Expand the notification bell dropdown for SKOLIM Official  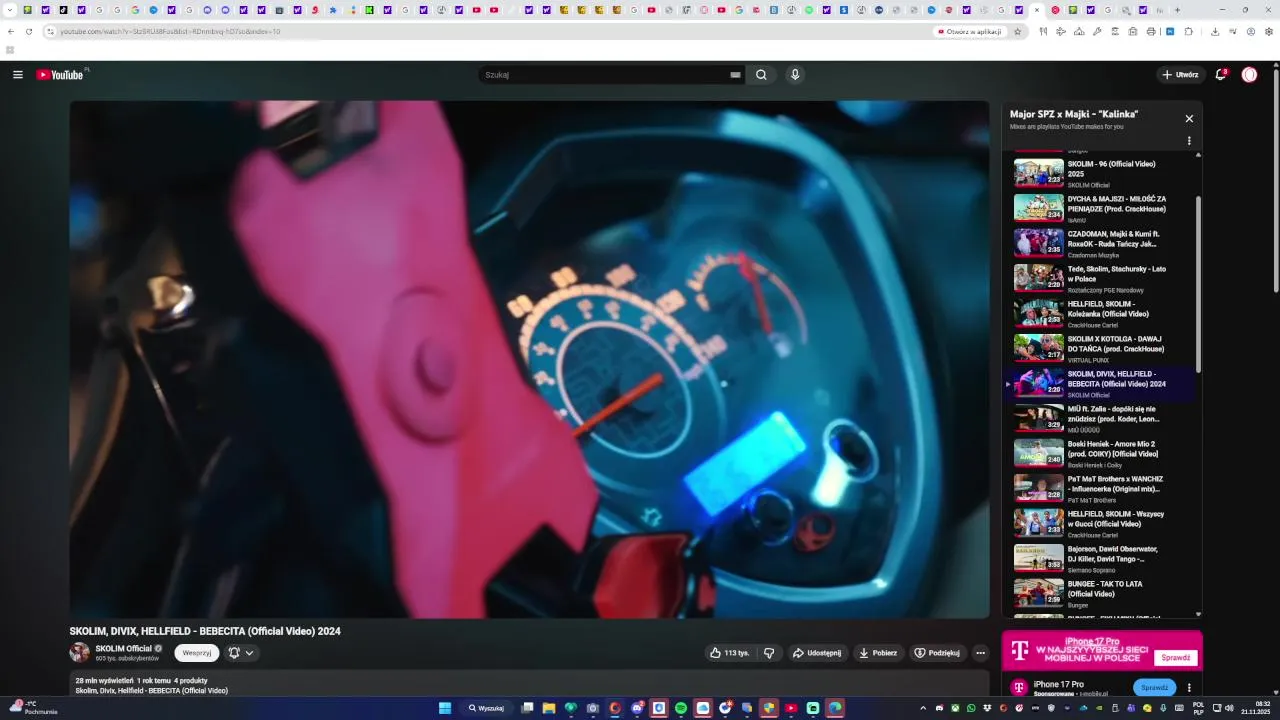[x=241, y=653]
